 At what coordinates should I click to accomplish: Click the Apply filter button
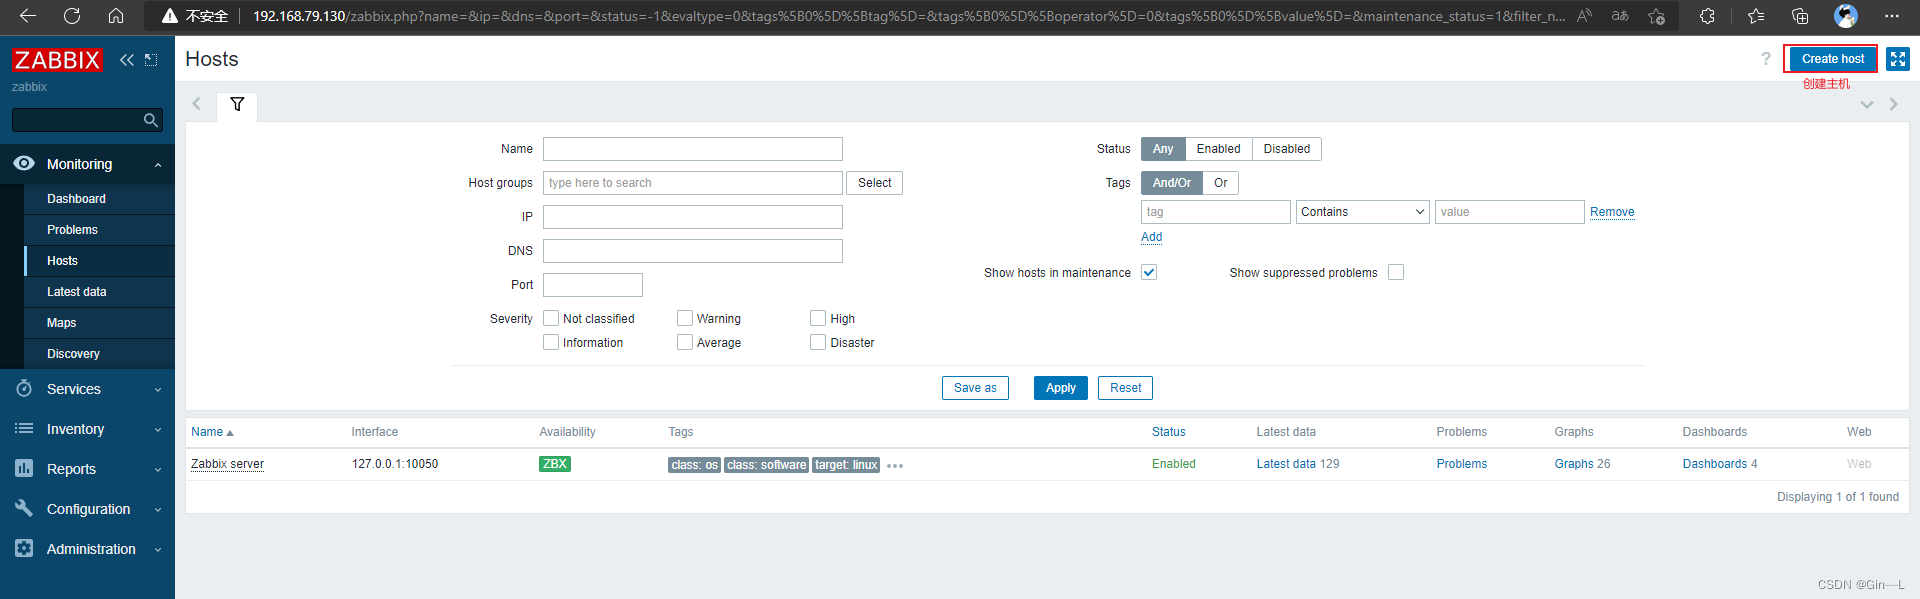point(1061,388)
